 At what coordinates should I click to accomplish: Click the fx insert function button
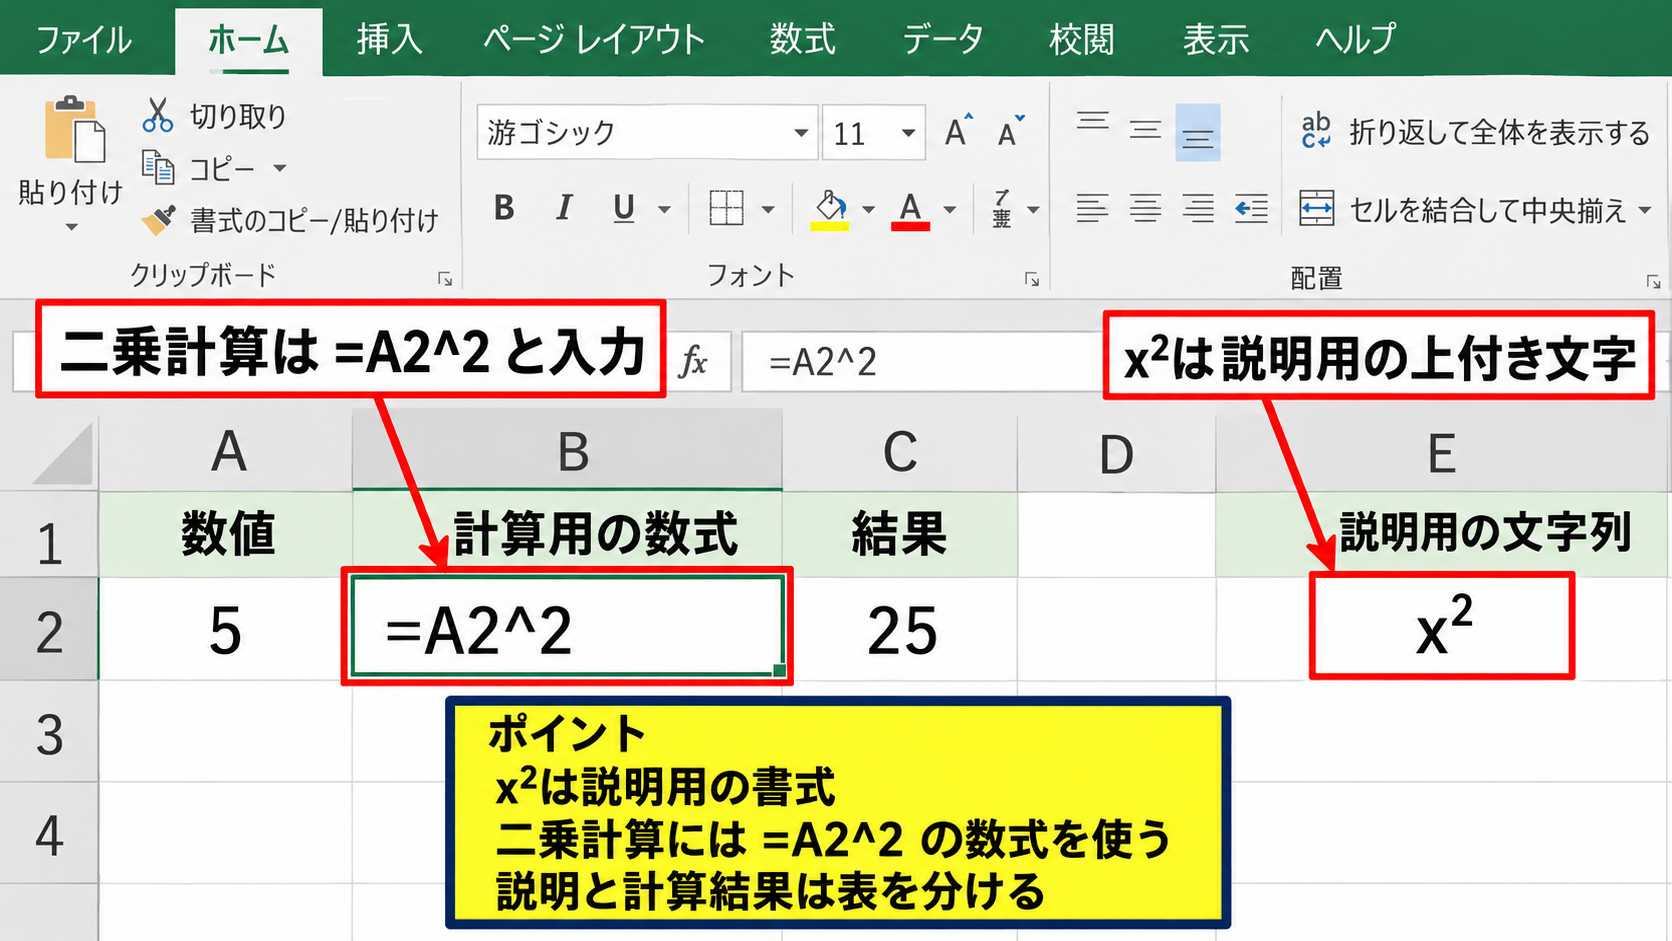pyautogui.click(x=693, y=361)
